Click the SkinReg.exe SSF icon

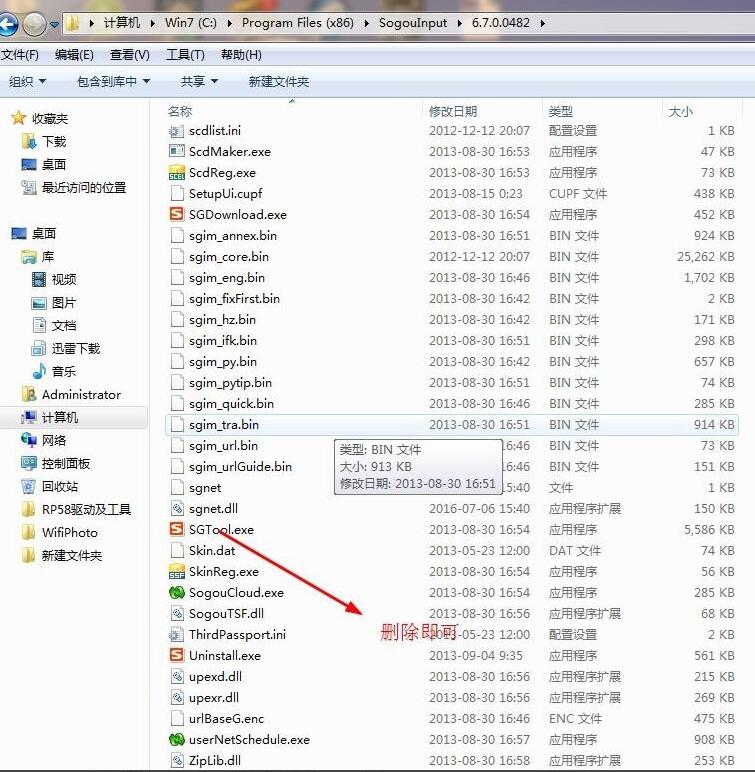click(176, 571)
